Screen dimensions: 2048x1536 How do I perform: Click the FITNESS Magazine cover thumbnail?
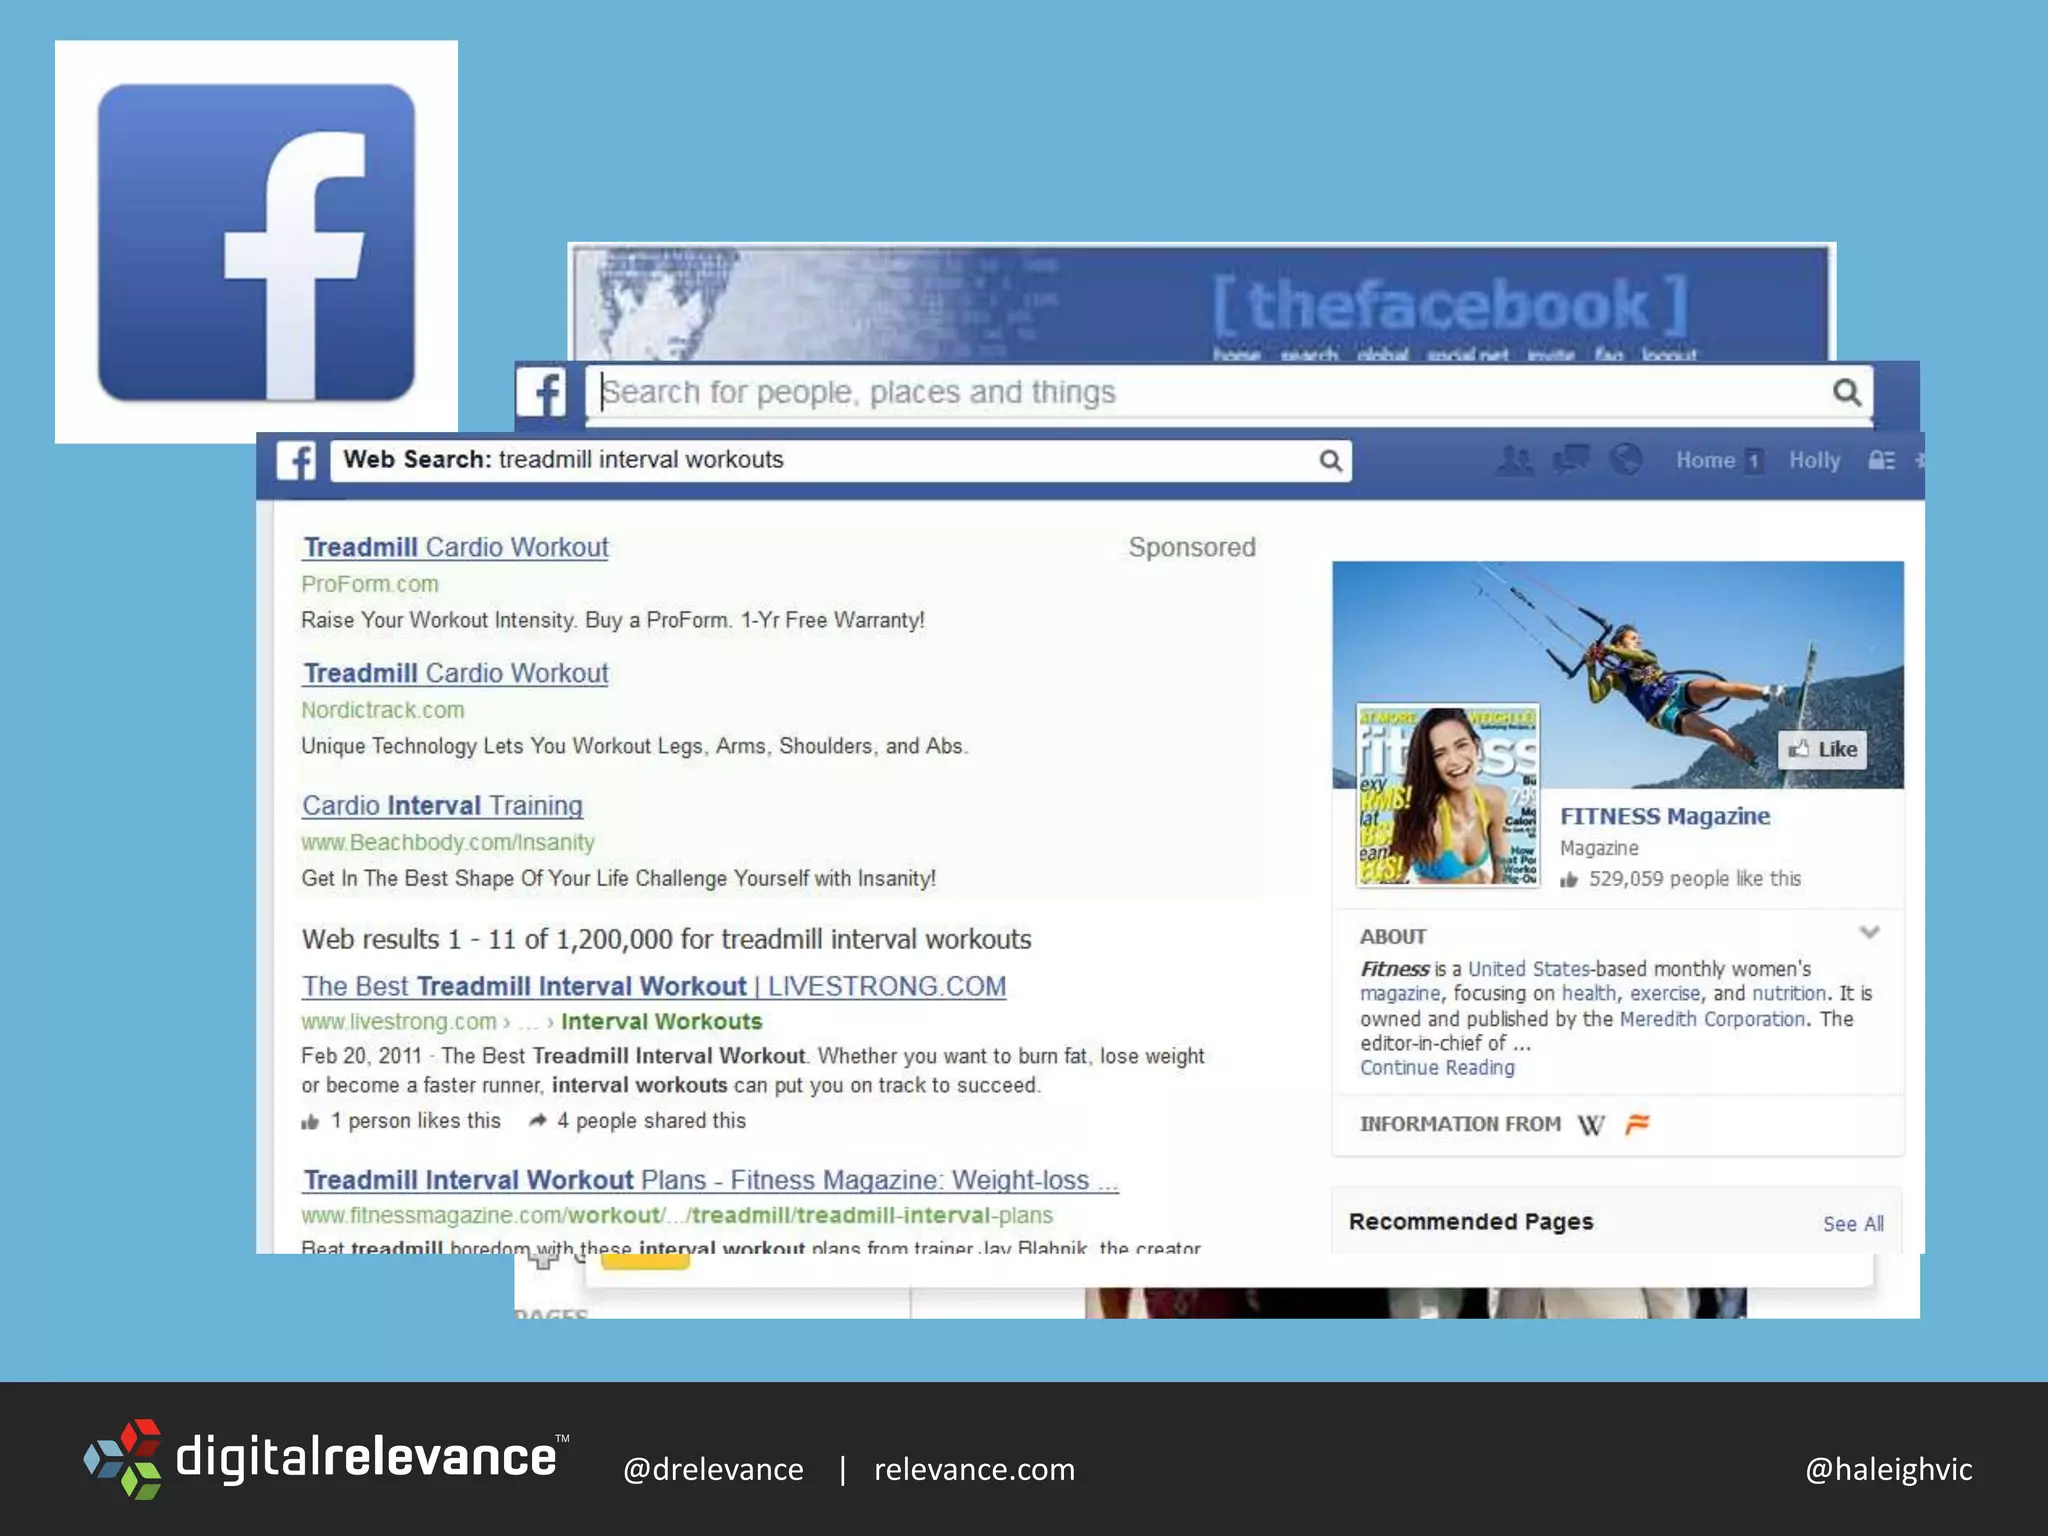[x=1448, y=795]
